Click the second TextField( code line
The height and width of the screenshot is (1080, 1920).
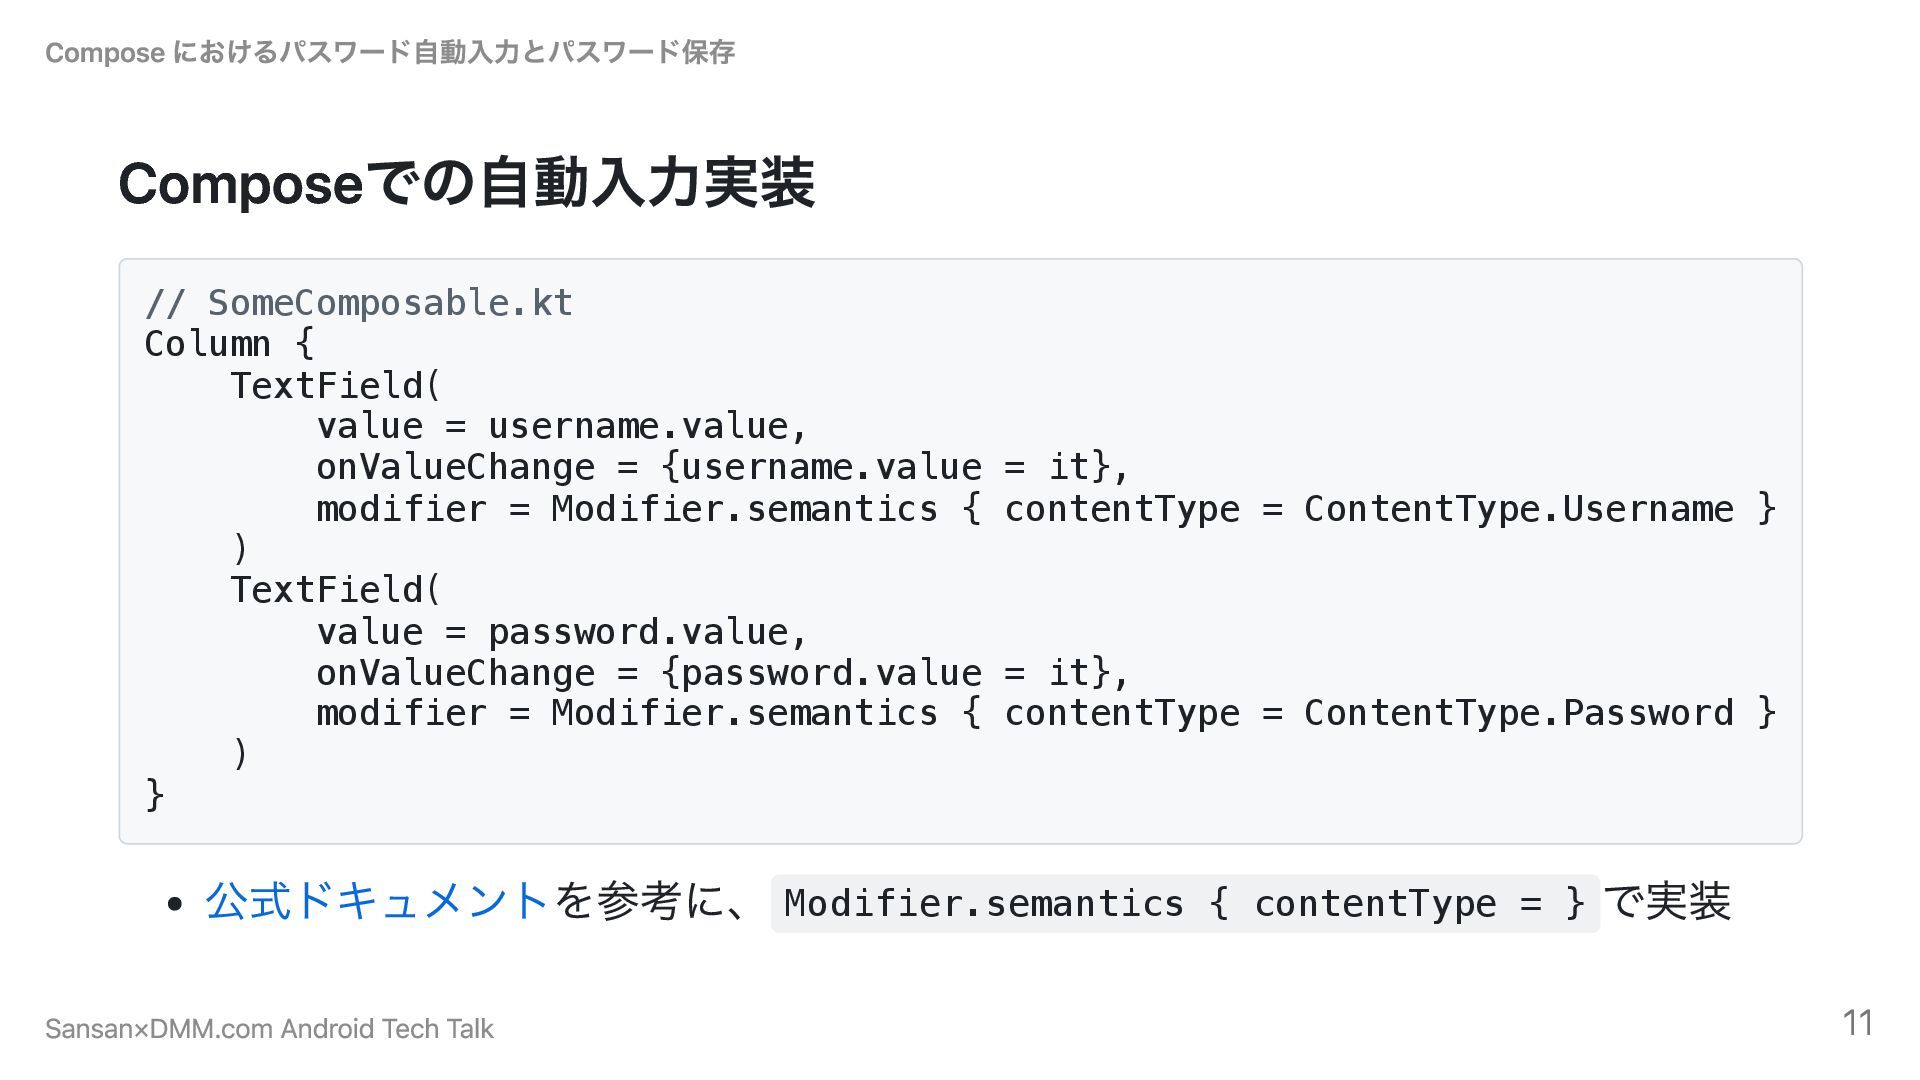coord(335,590)
